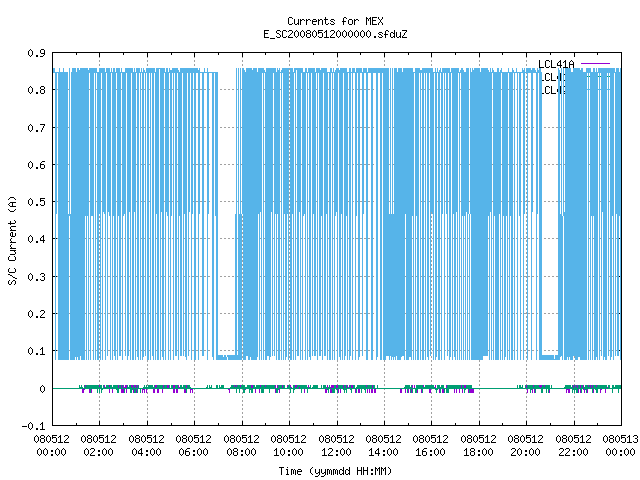640x480 pixels.
Task: Click the -0.1 y-axis tick label
Action: click(33, 426)
